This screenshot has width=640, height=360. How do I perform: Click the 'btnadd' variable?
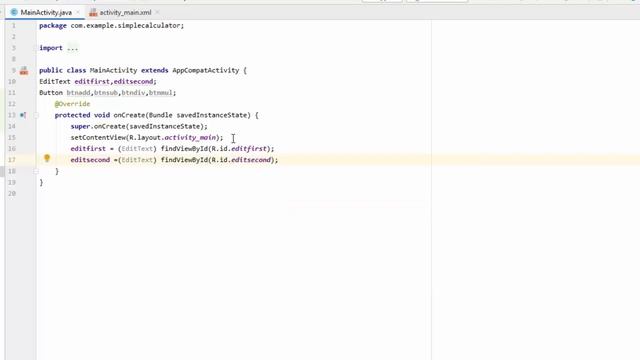coord(78,93)
